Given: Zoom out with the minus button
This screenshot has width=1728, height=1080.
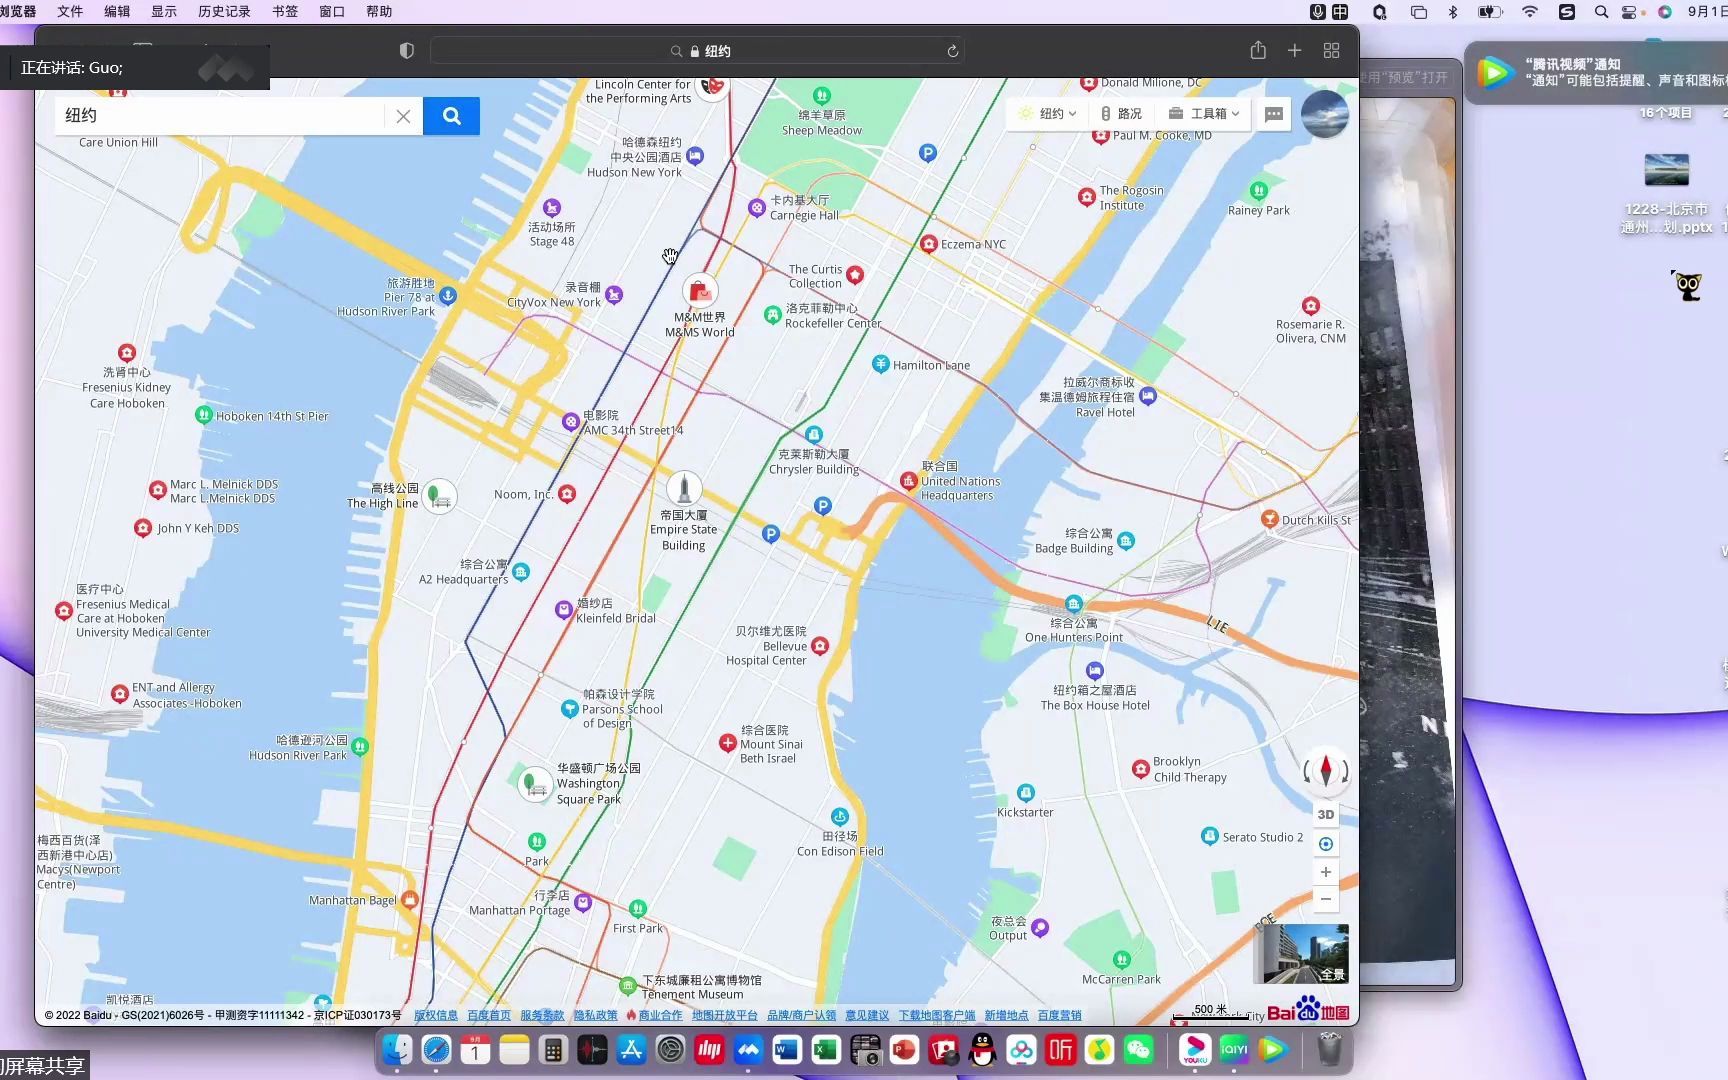Looking at the screenshot, I should (1326, 899).
